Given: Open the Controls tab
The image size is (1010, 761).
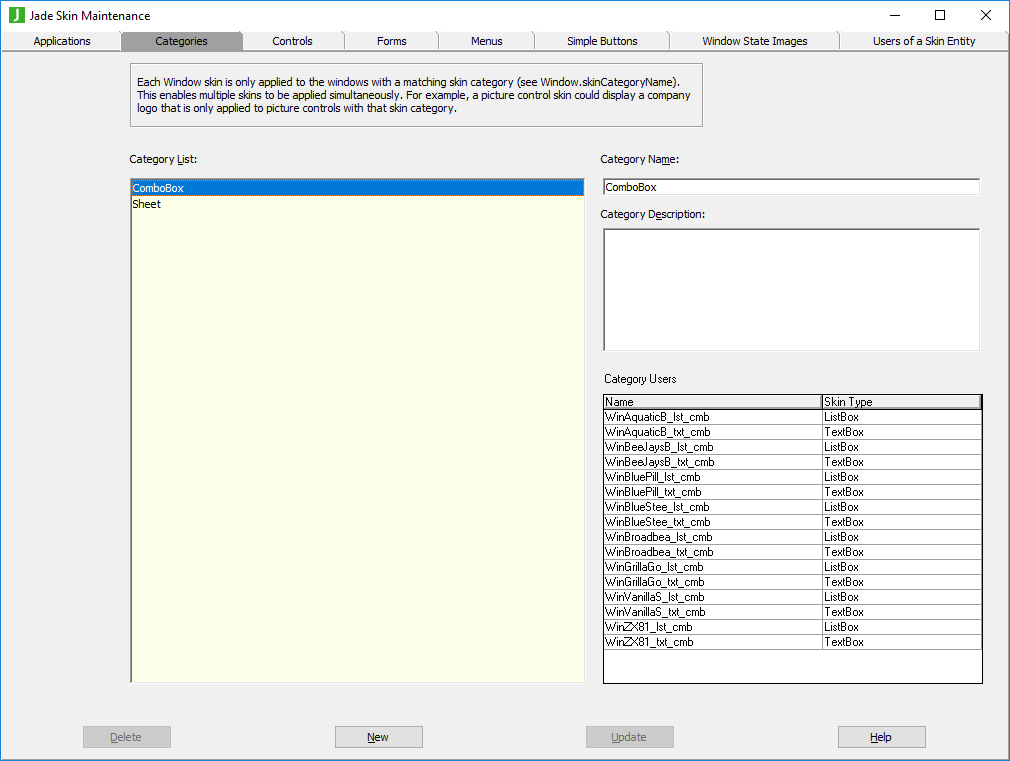Looking at the screenshot, I should 292,41.
